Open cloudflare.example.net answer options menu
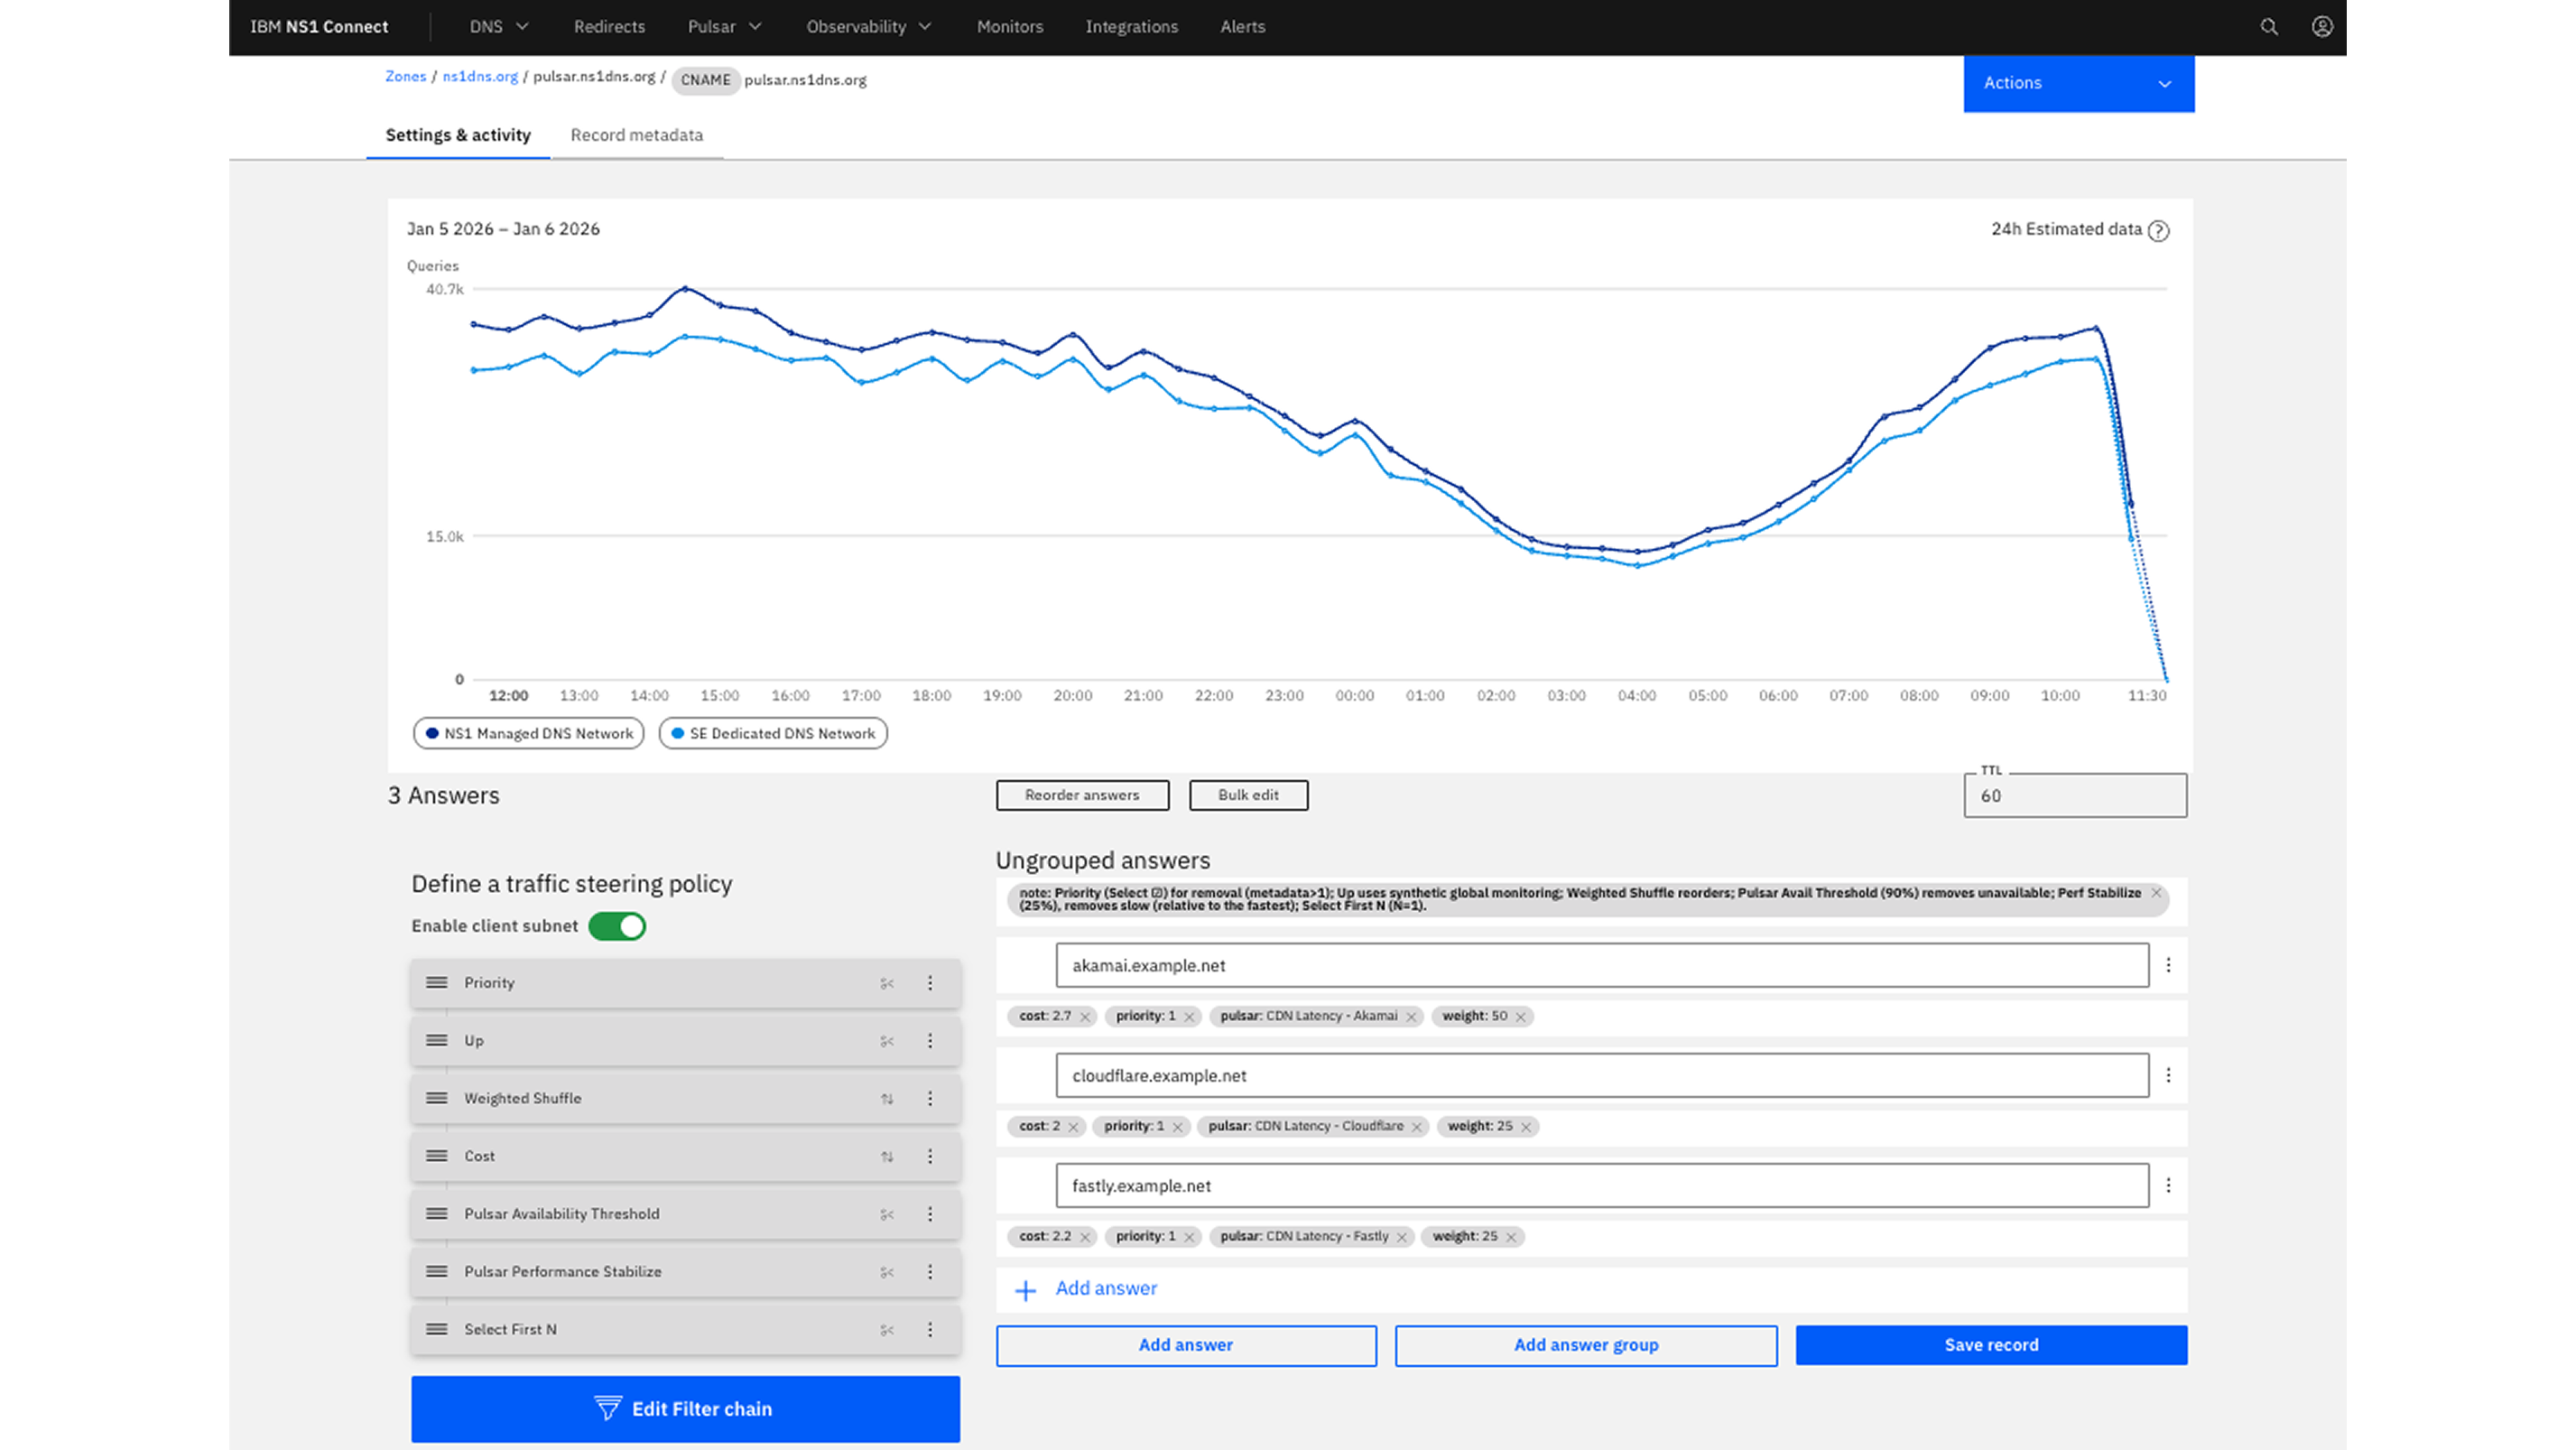Viewport: 2576px width, 1450px height. (2168, 1075)
